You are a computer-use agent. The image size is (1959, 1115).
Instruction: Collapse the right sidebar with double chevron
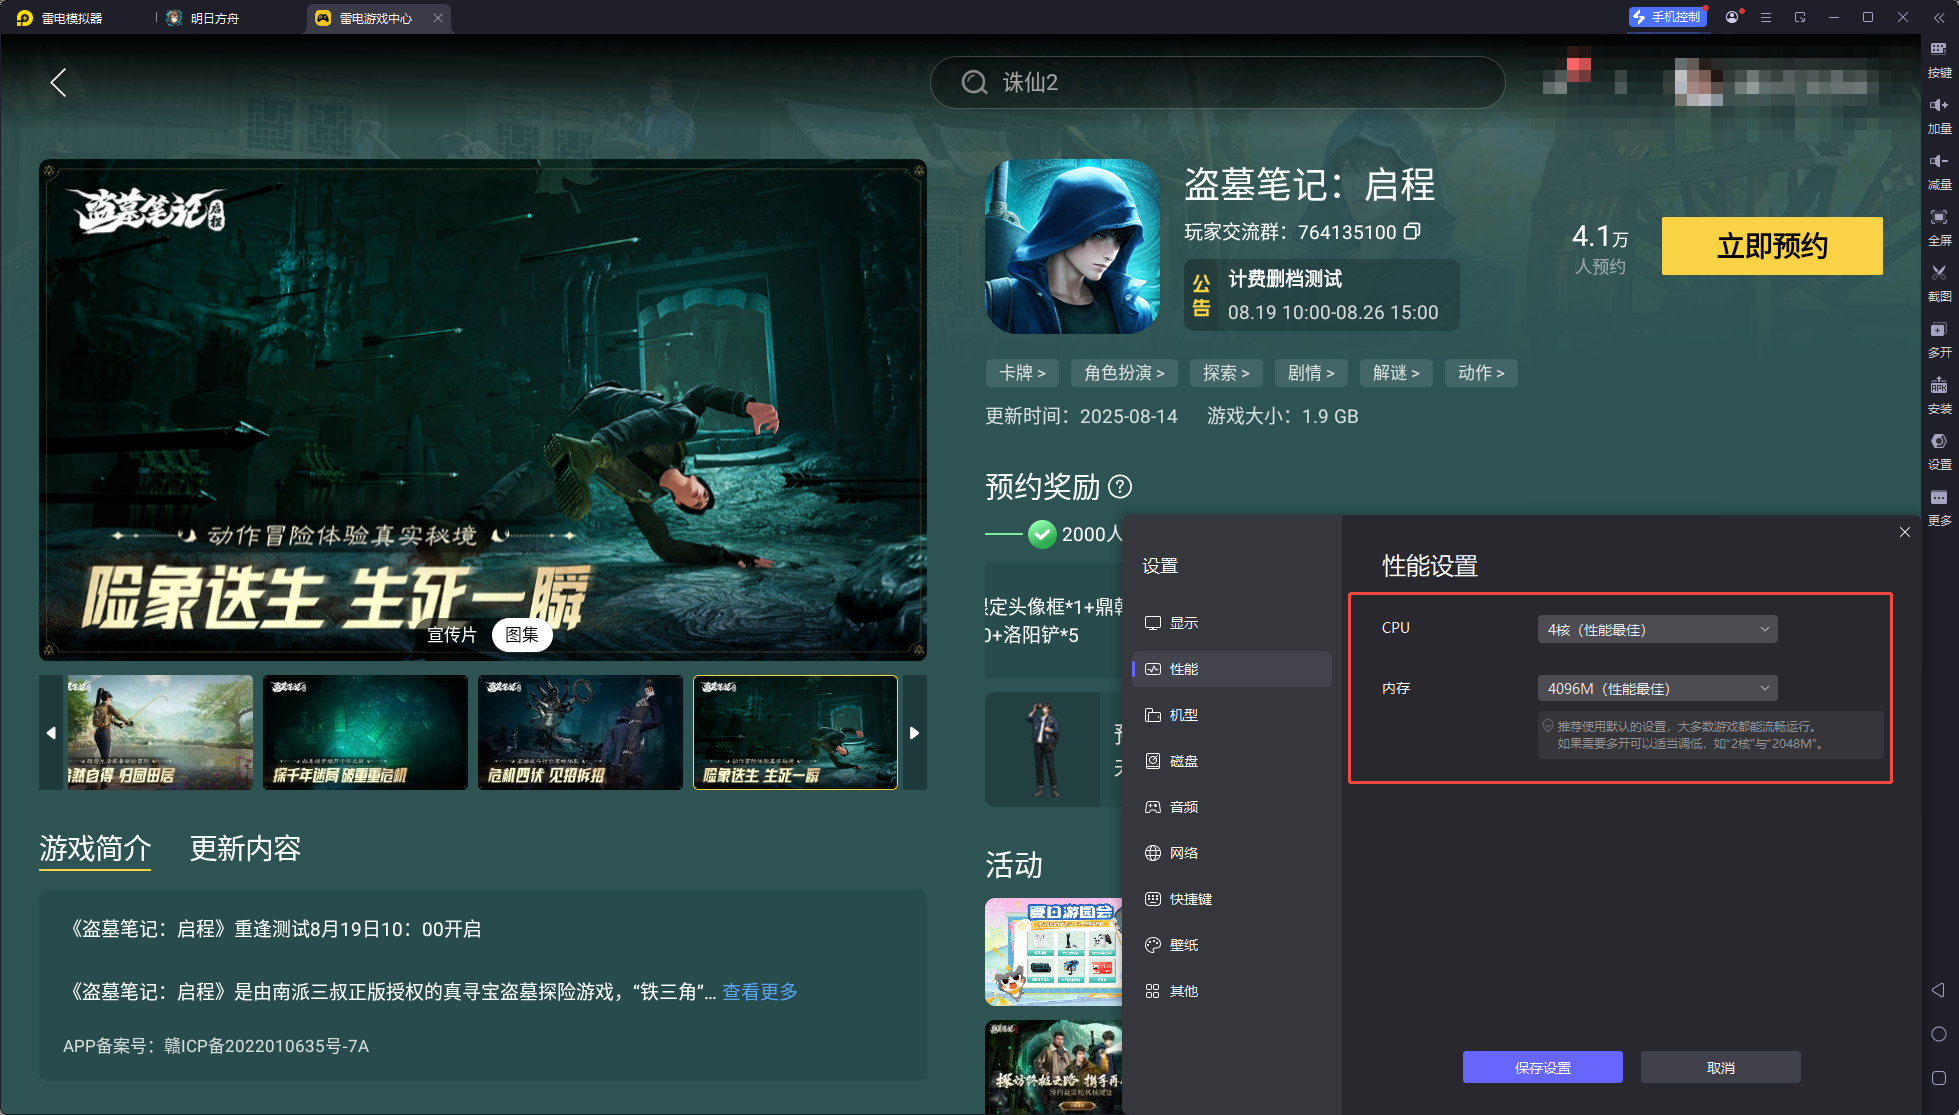tap(1939, 17)
